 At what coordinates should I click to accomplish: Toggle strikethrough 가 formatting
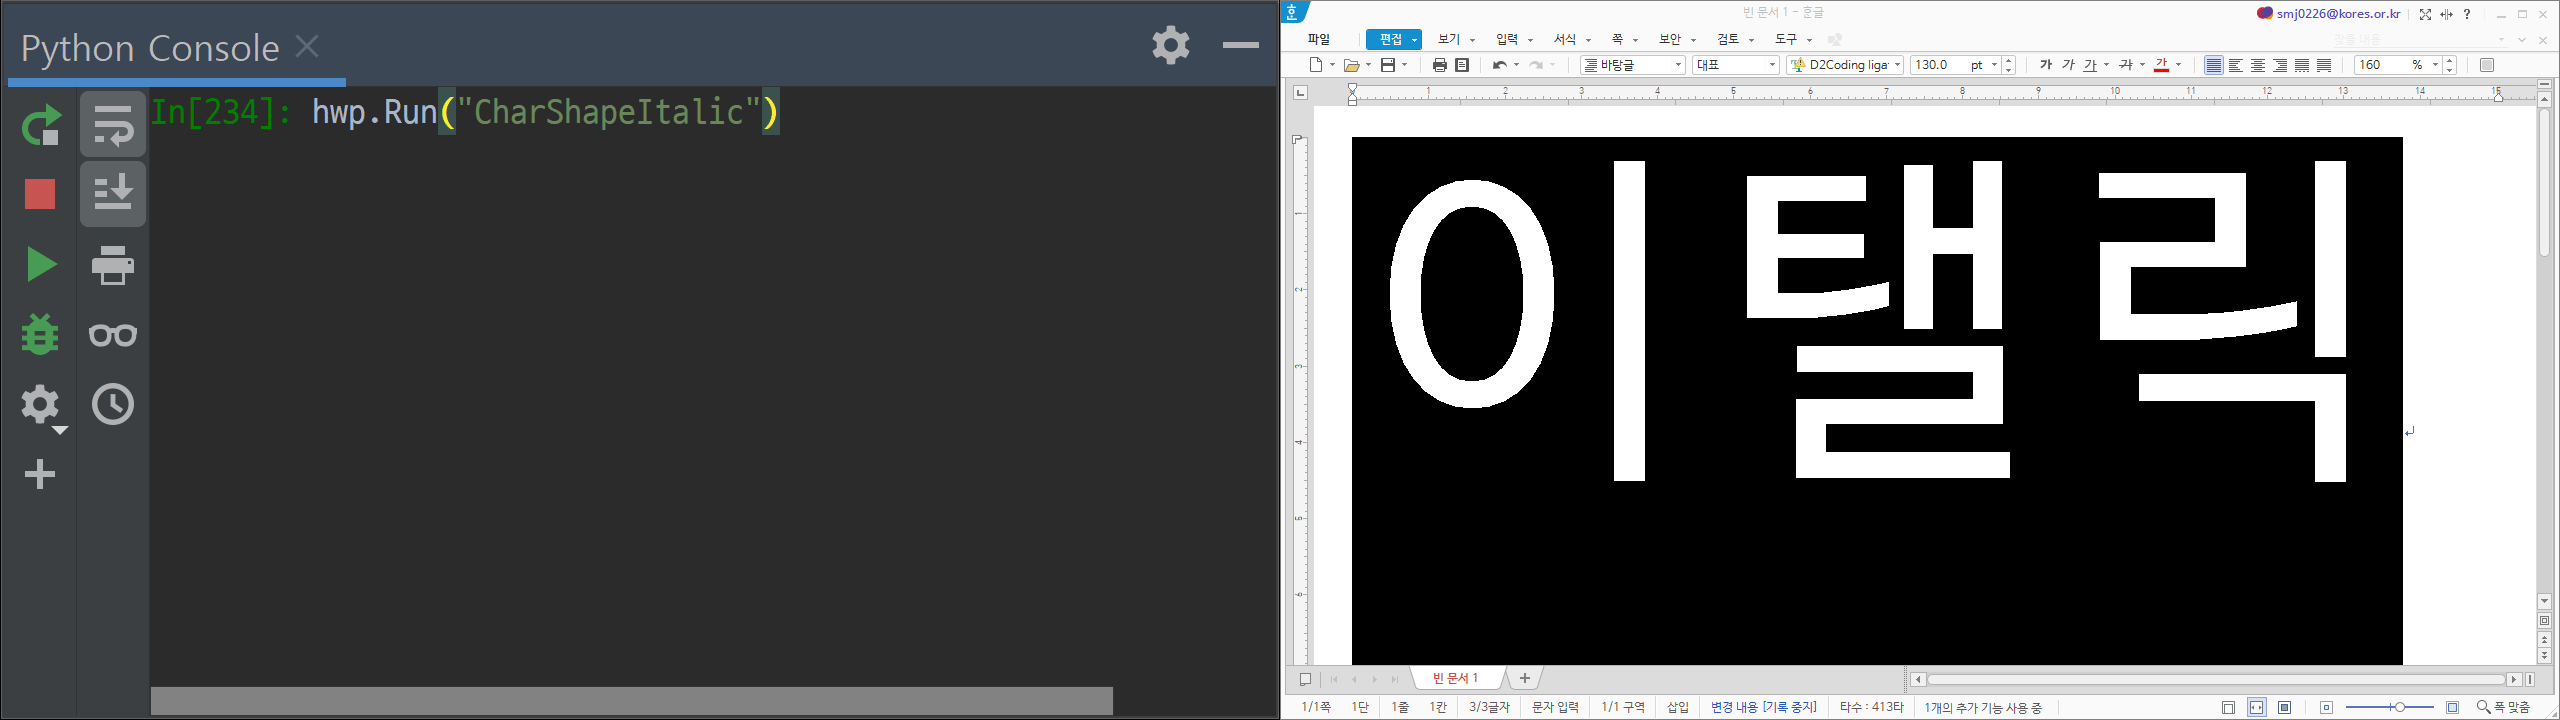[2126, 65]
